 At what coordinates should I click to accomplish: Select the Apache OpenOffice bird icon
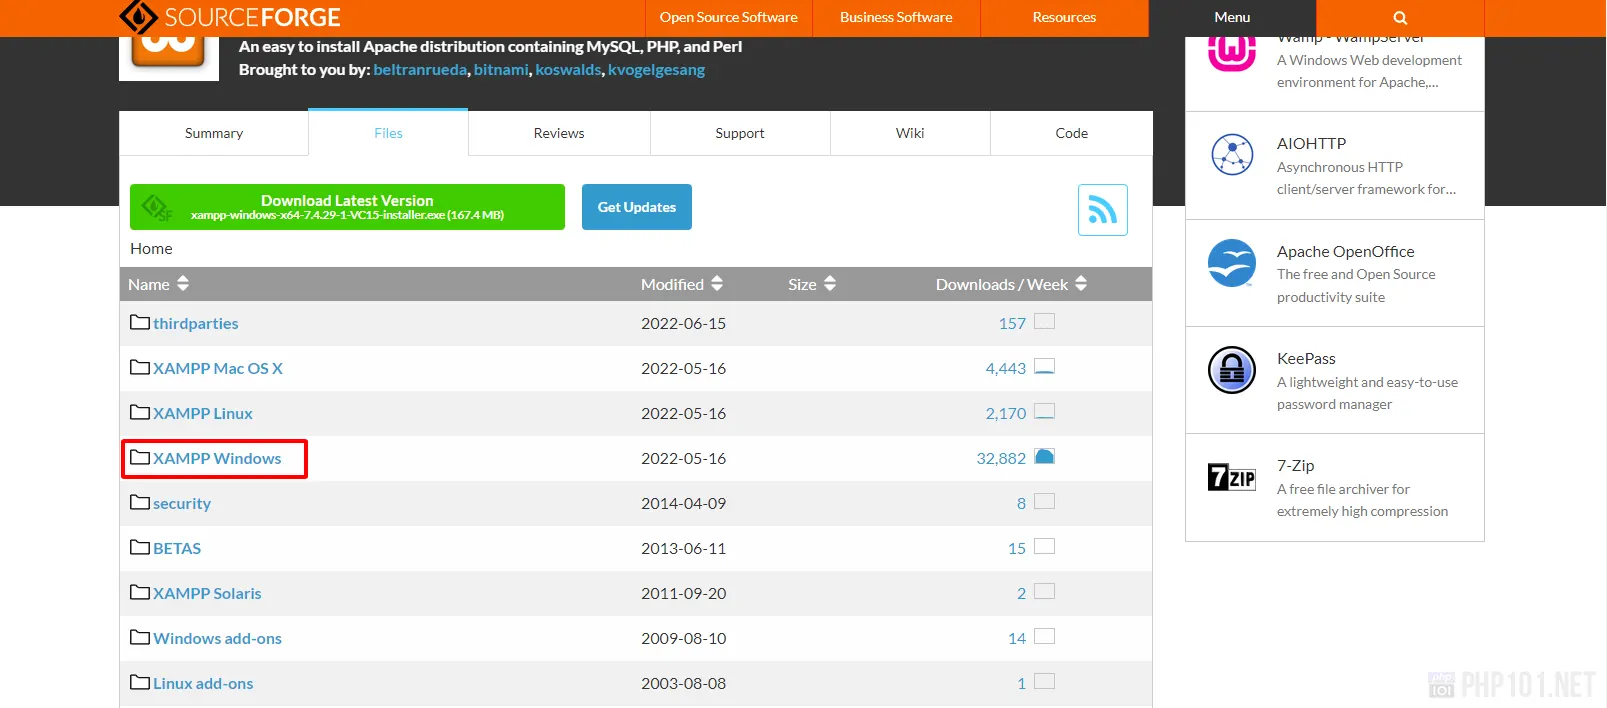coord(1231,263)
